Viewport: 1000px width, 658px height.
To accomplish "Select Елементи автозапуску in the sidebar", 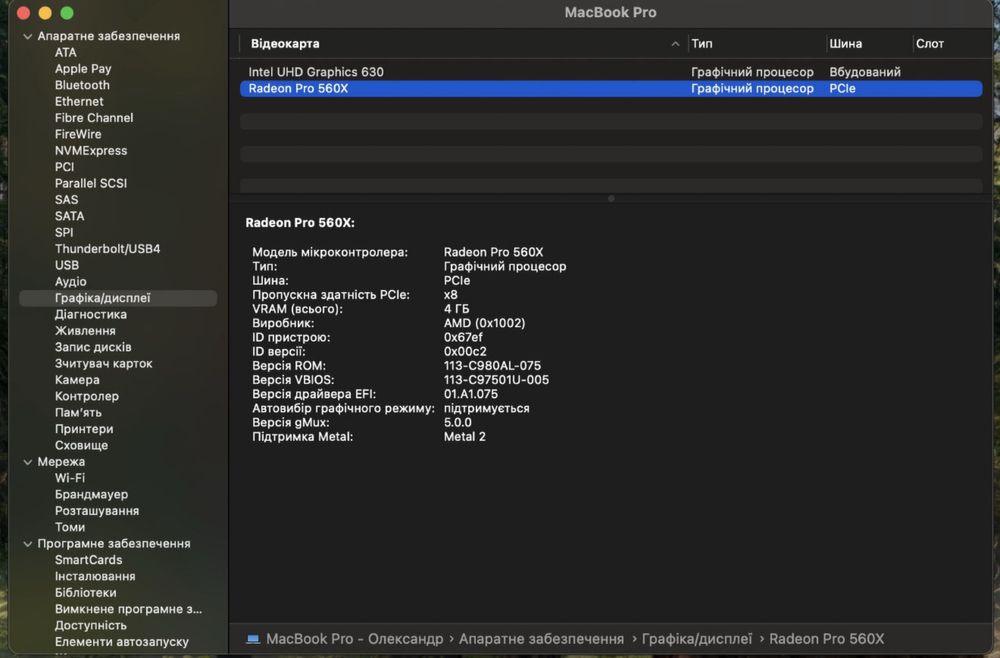I will 122,642.
